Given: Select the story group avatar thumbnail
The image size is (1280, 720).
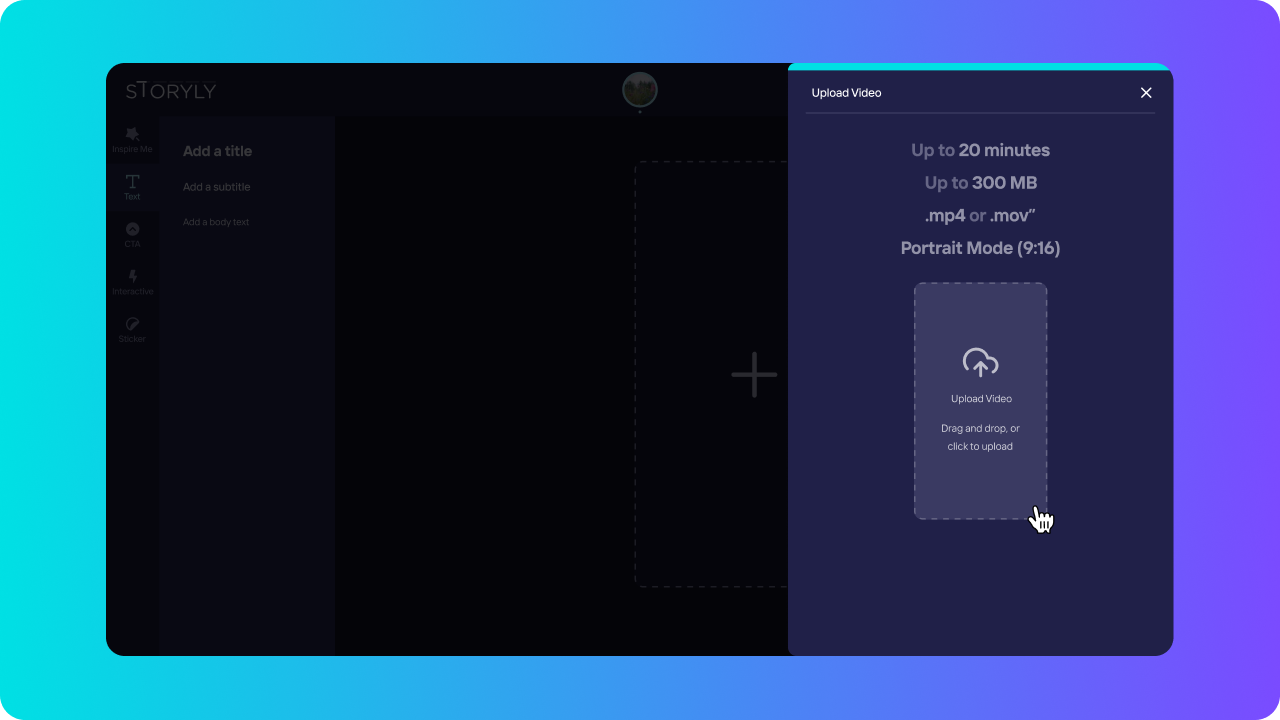Looking at the screenshot, I should pos(640,90).
